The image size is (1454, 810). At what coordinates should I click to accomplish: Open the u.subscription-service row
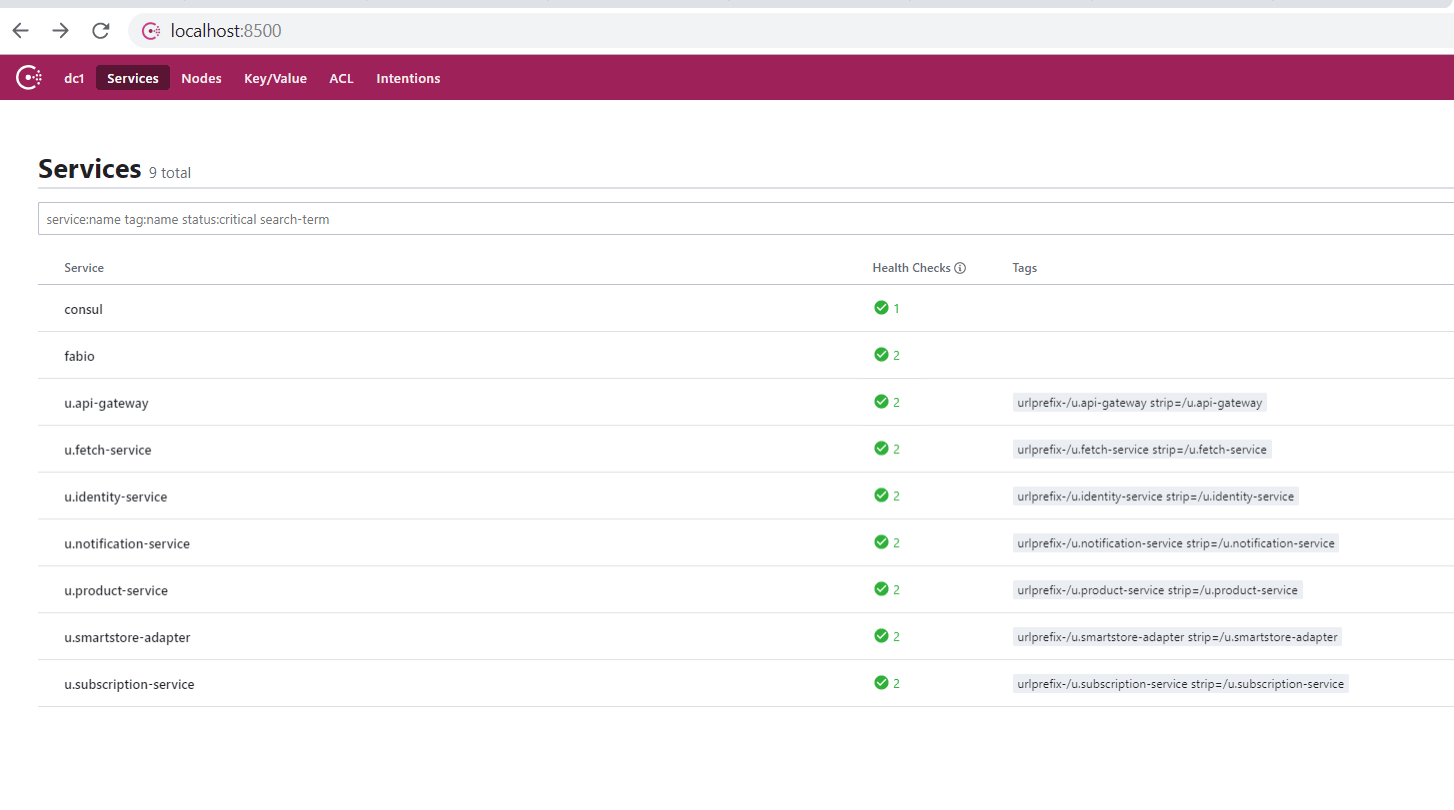click(746, 684)
